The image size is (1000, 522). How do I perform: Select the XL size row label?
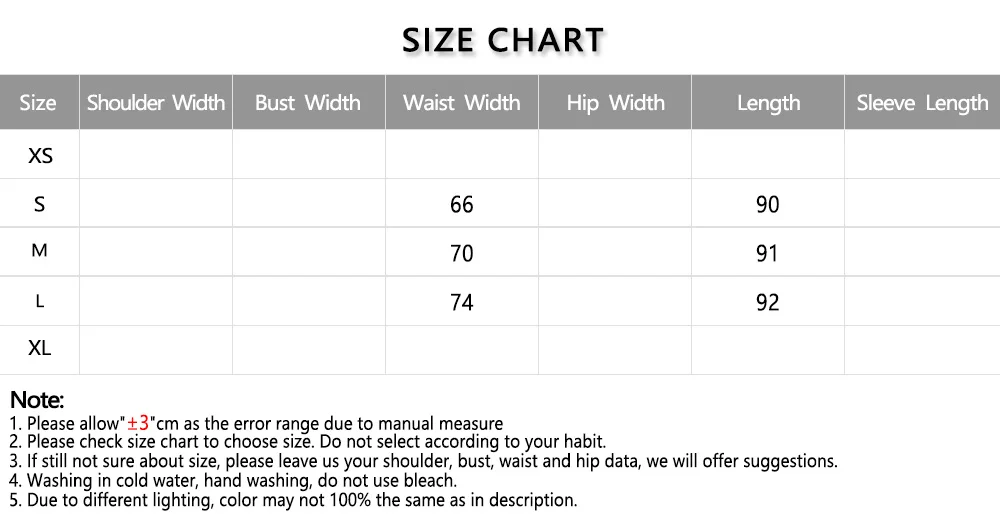pos(40,349)
